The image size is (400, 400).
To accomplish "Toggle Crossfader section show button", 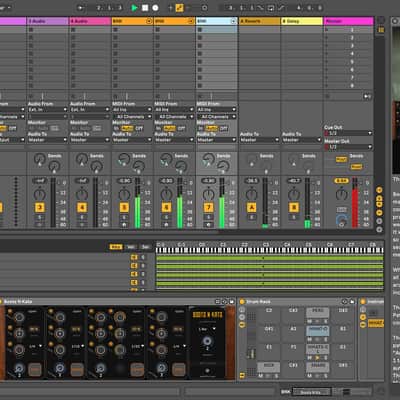I will tap(379, 229).
